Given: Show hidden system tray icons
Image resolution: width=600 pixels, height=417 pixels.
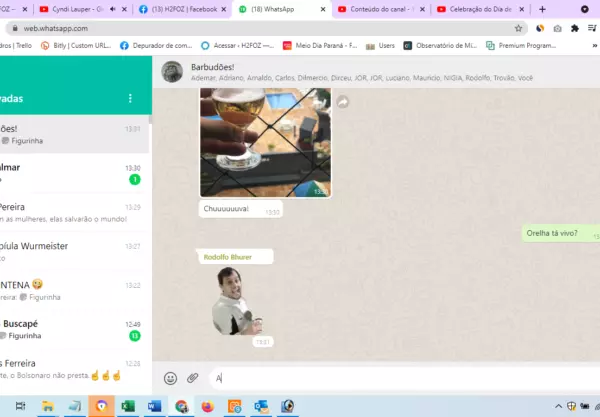Looking at the screenshot, I should (x=556, y=406).
